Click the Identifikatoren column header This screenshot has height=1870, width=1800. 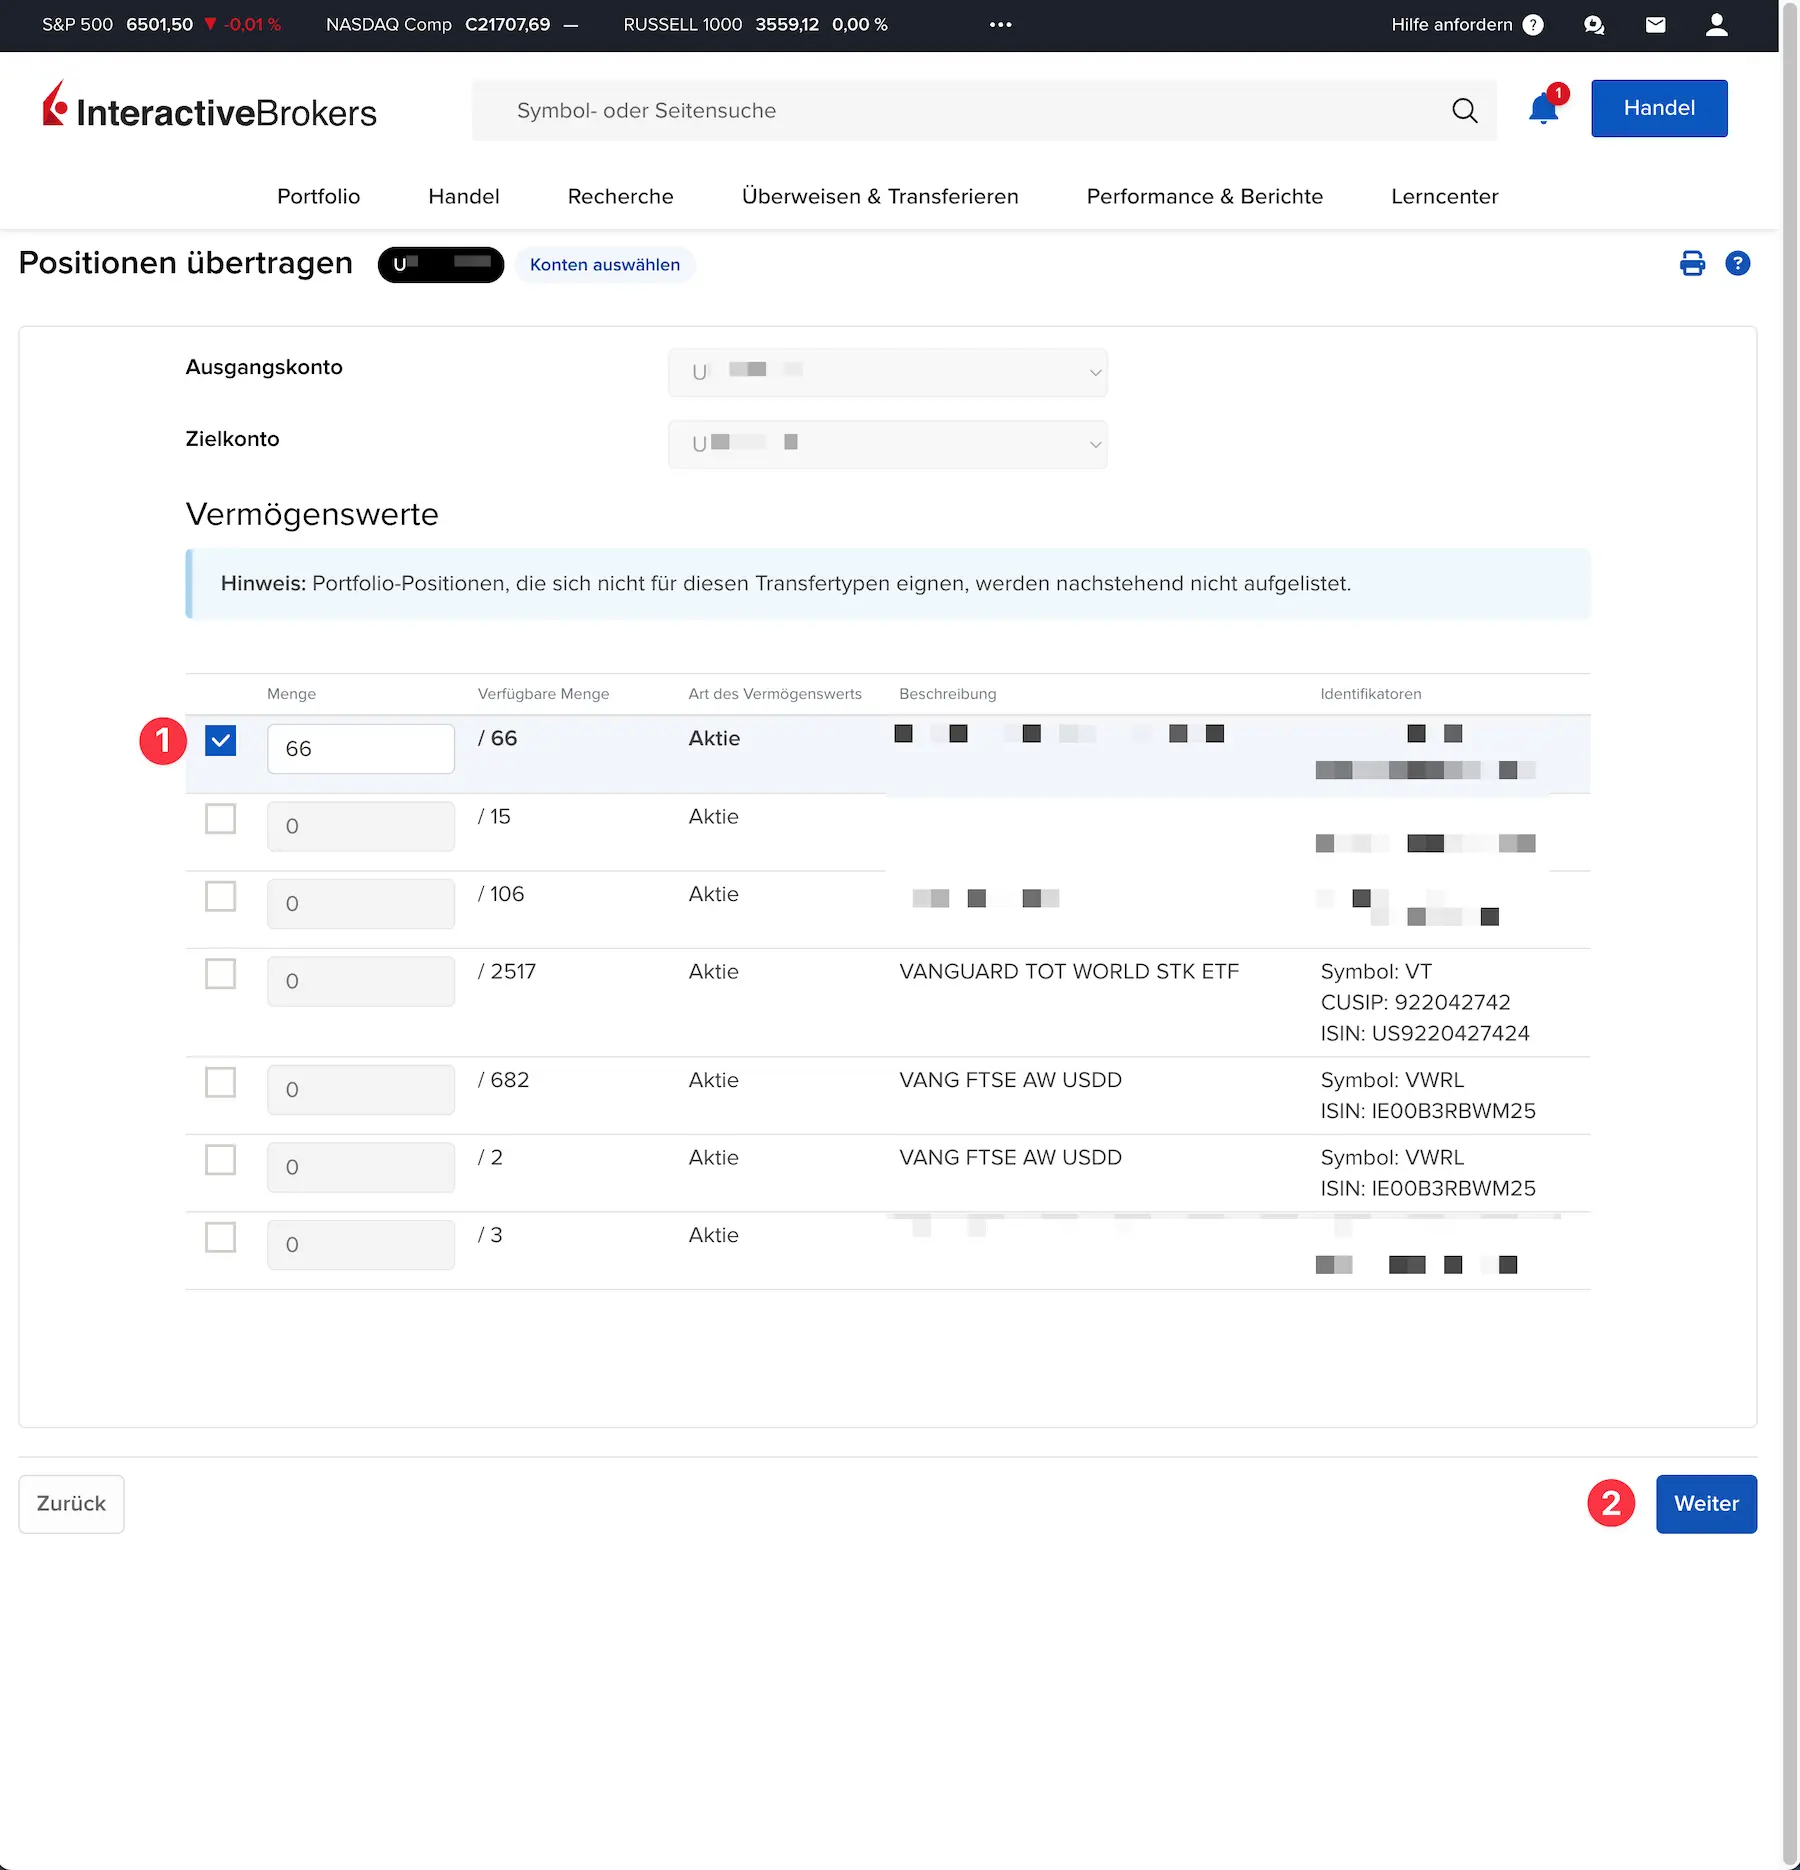pyautogui.click(x=1370, y=694)
